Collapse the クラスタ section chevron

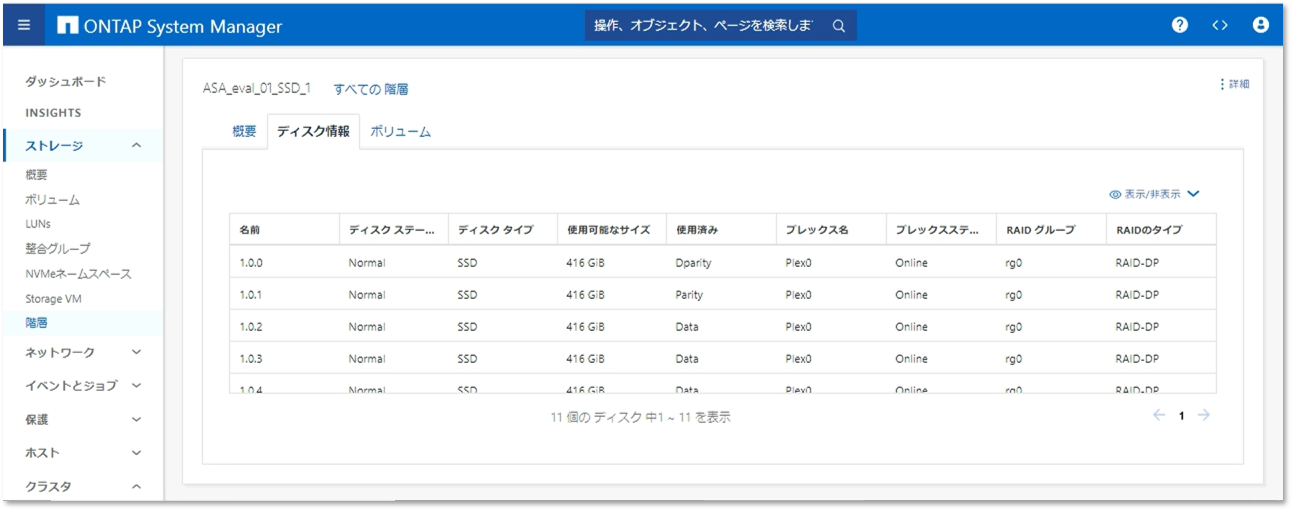point(137,486)
